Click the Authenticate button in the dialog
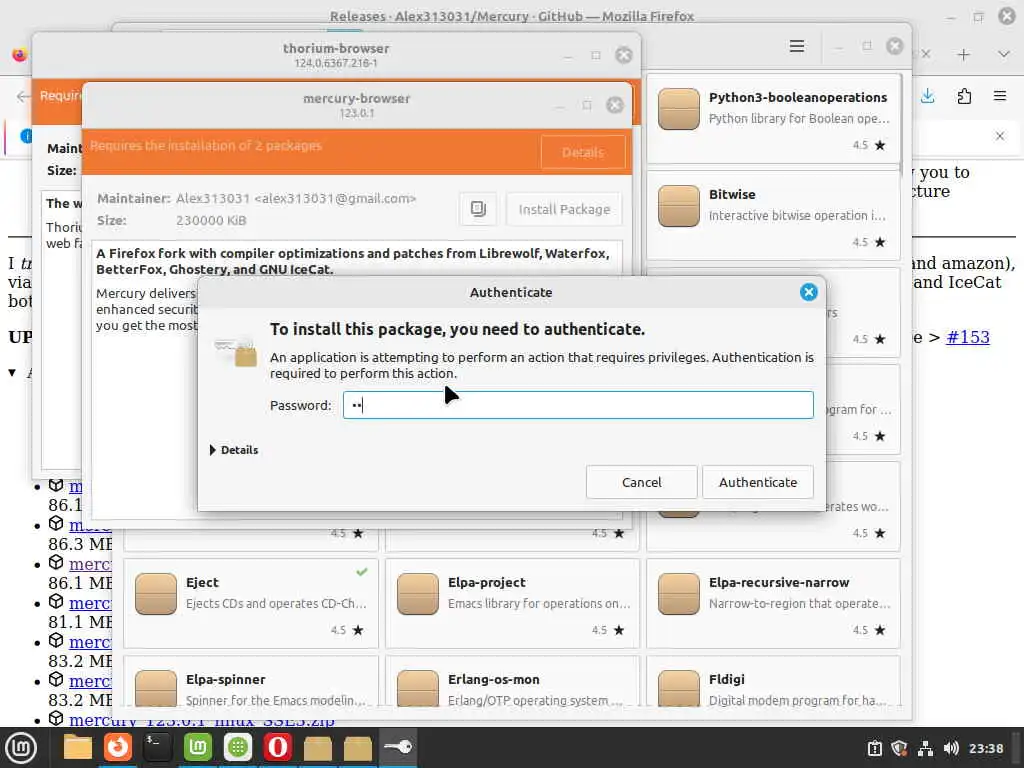Image resolution: width=1024 pixels, height=768 pixels. (x=758, y=482)
